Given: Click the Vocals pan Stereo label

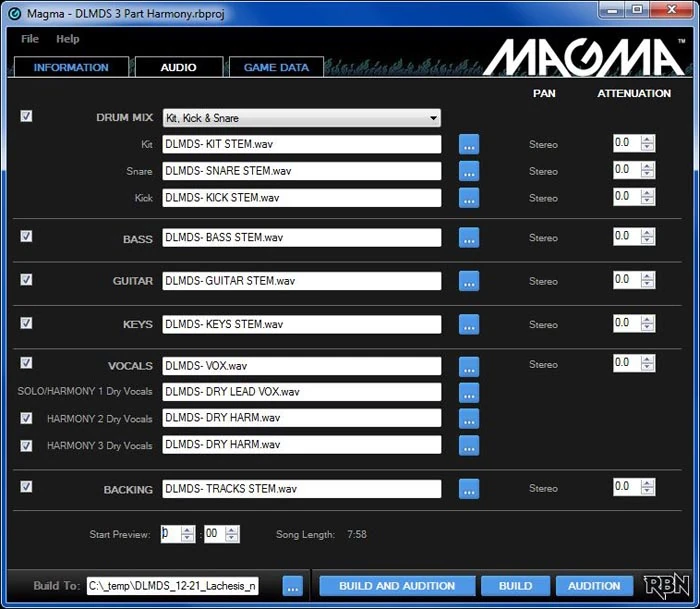Looking at the screenshot, I should [543, 365].
